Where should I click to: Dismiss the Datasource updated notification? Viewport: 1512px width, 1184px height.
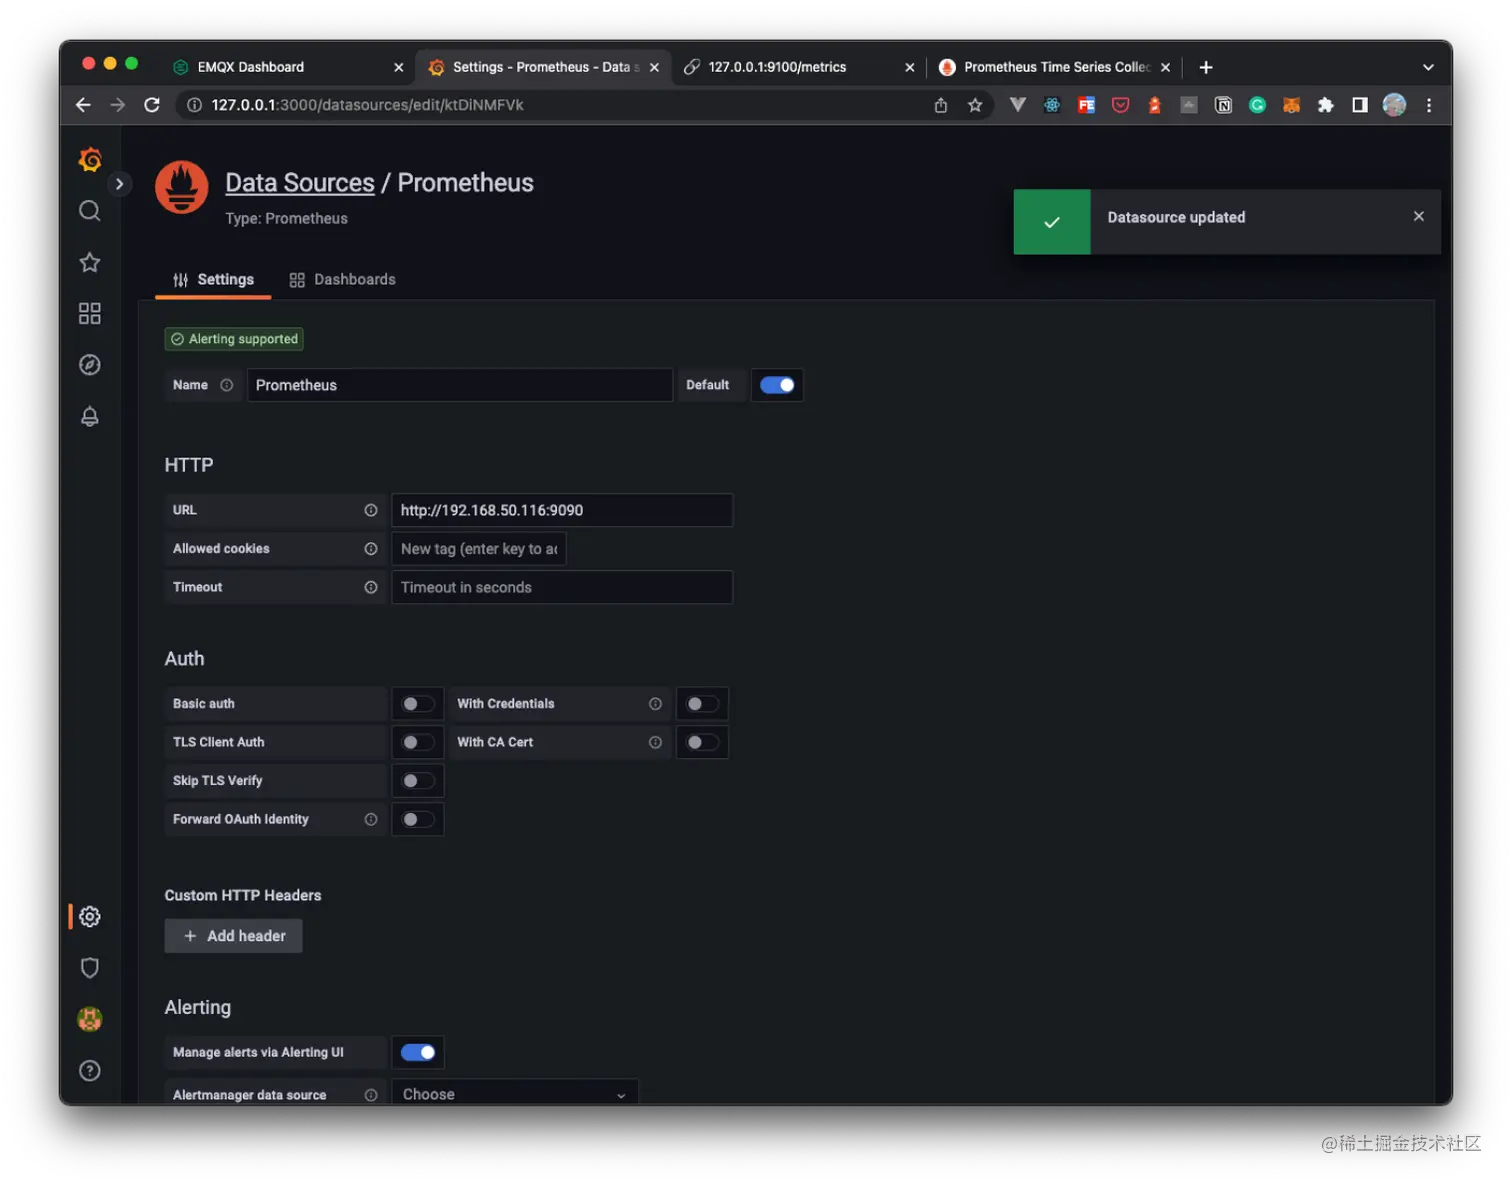(1418, 215)
